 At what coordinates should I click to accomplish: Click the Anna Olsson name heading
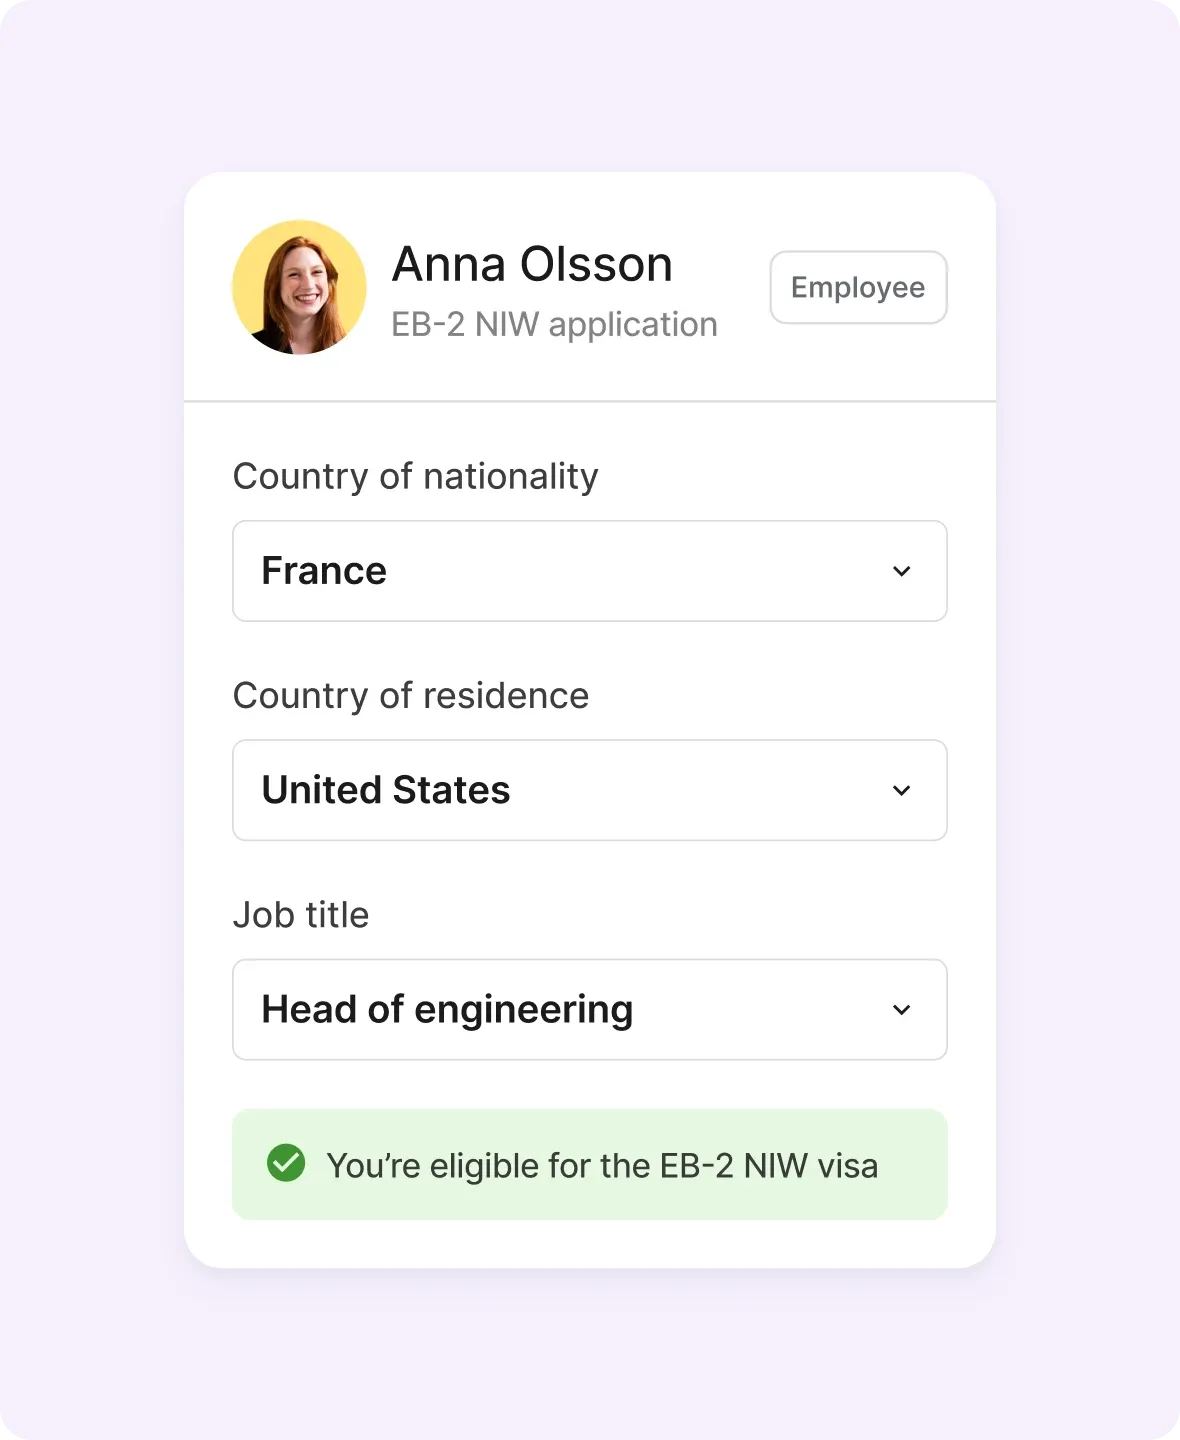pyautogui.click(x=532, y=265)
